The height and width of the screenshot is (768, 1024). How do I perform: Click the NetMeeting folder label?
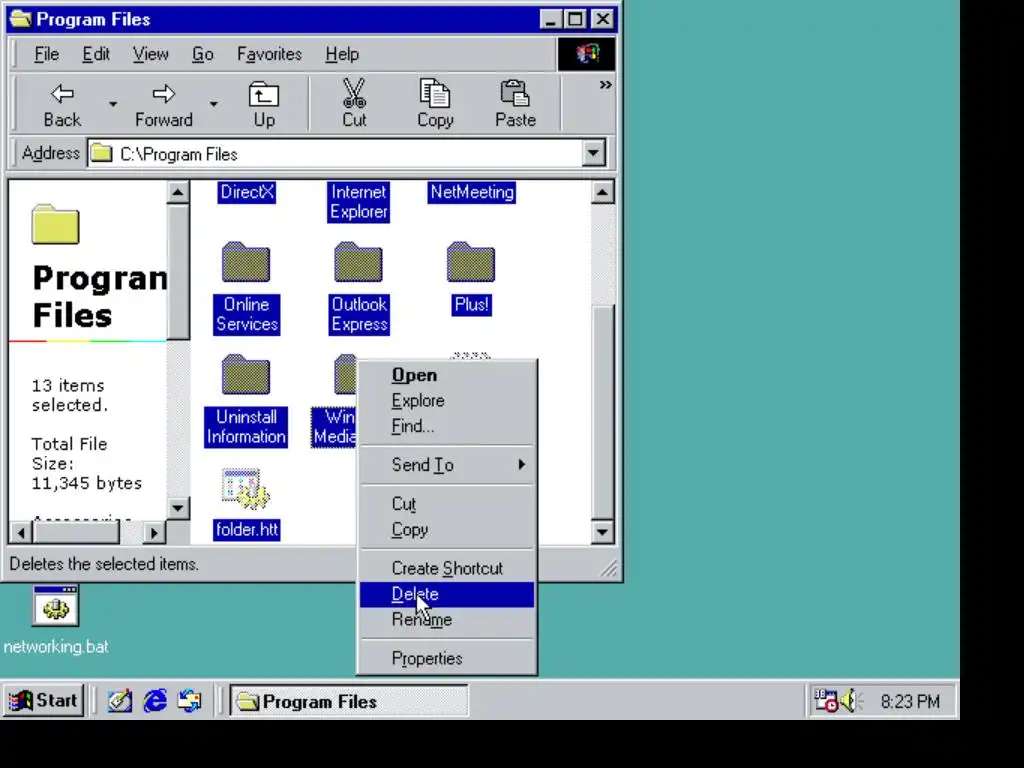(472, 192)
